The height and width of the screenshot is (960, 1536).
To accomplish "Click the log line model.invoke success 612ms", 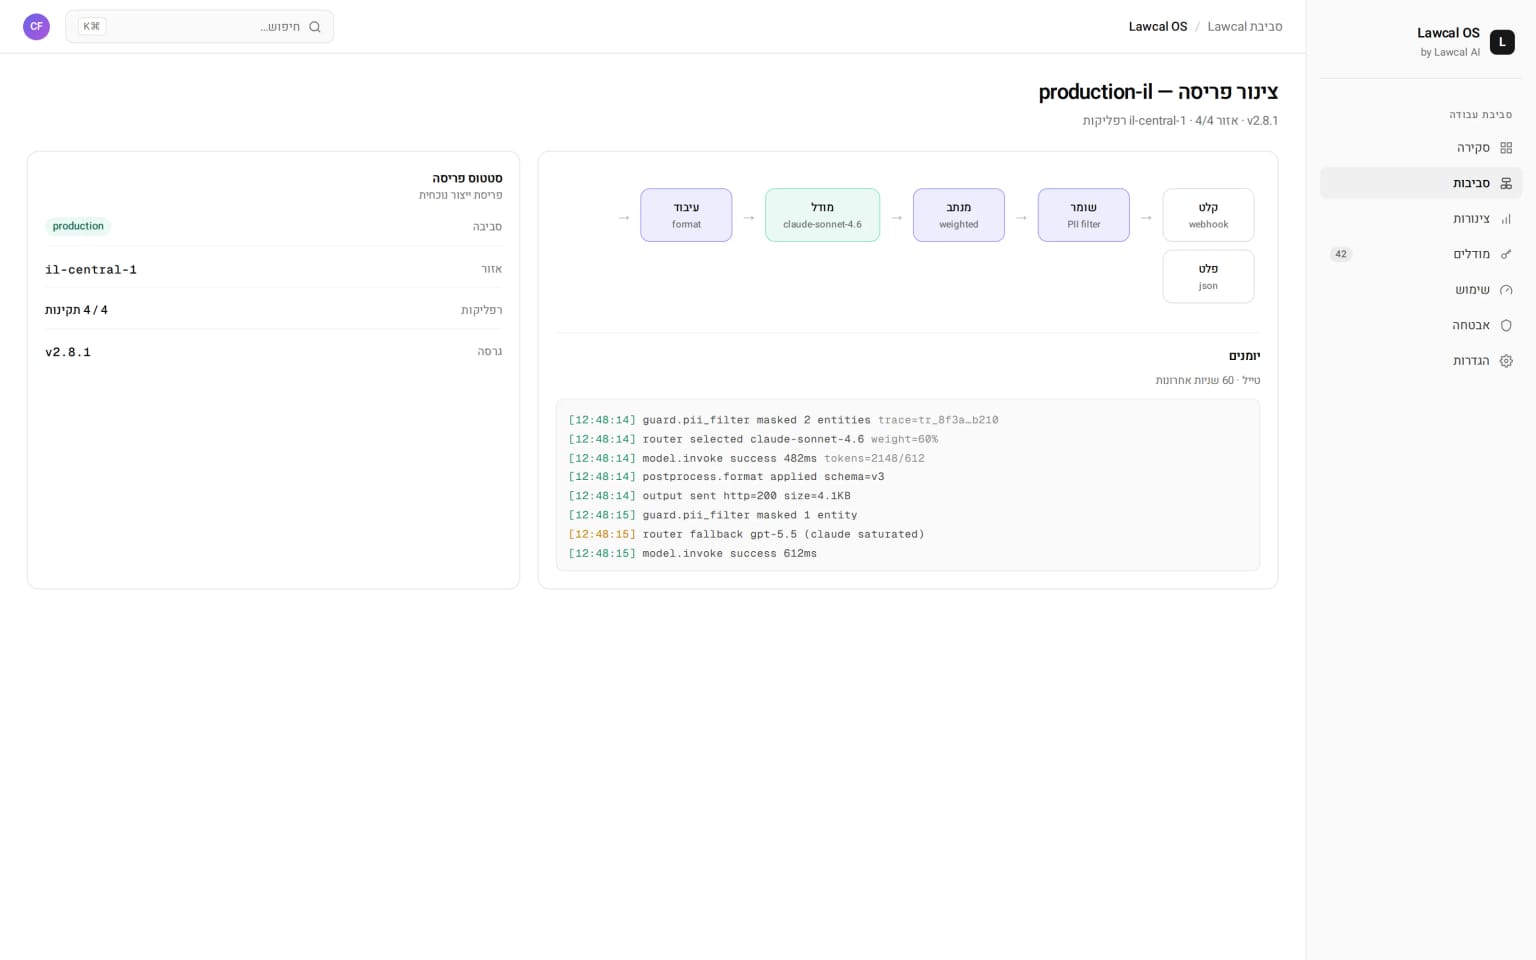I will pos(692,553).
